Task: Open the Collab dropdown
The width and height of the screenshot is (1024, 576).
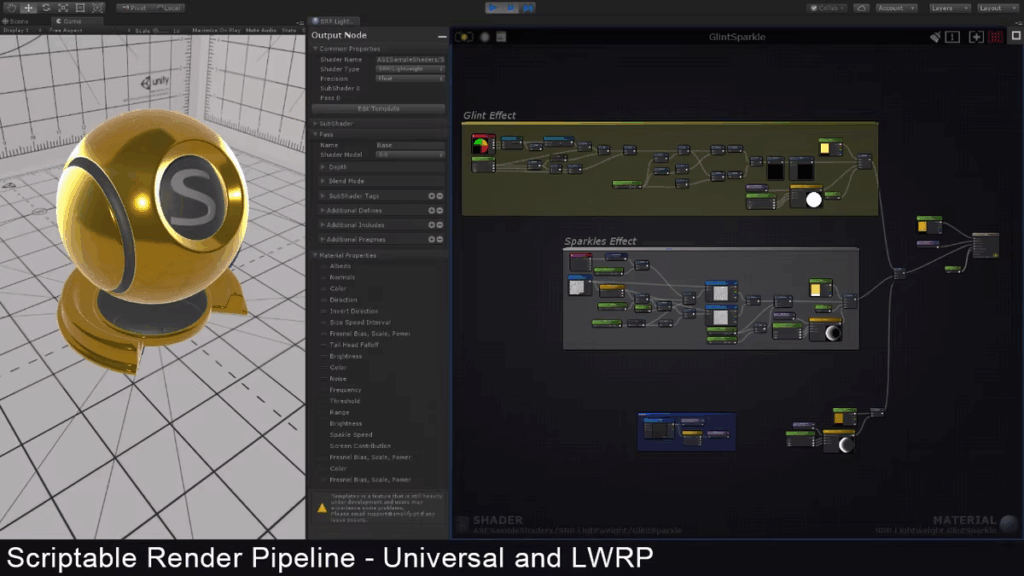Action: tap(827, 8)
